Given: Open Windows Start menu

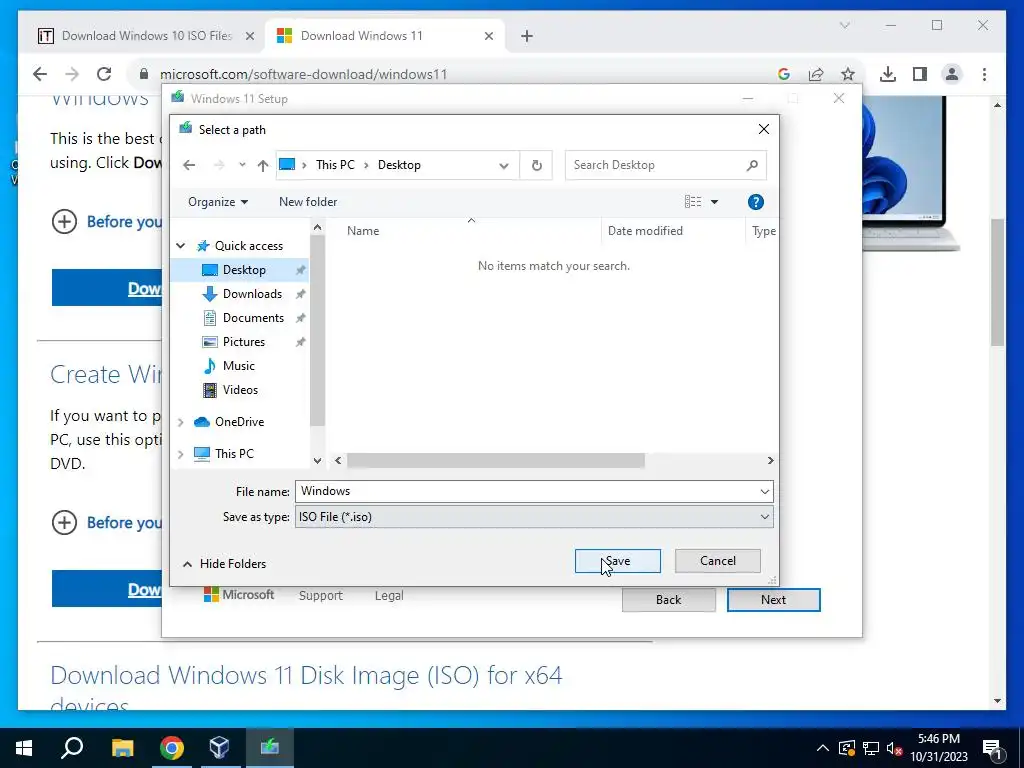Looking at the screenshot, I should (x=24, y=748).
